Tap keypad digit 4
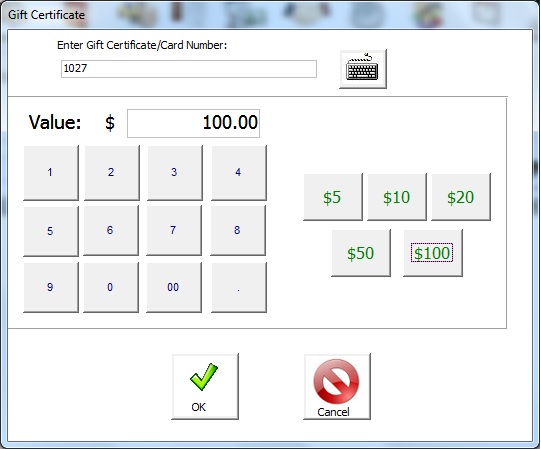541x449 pixels. point(239,173)
